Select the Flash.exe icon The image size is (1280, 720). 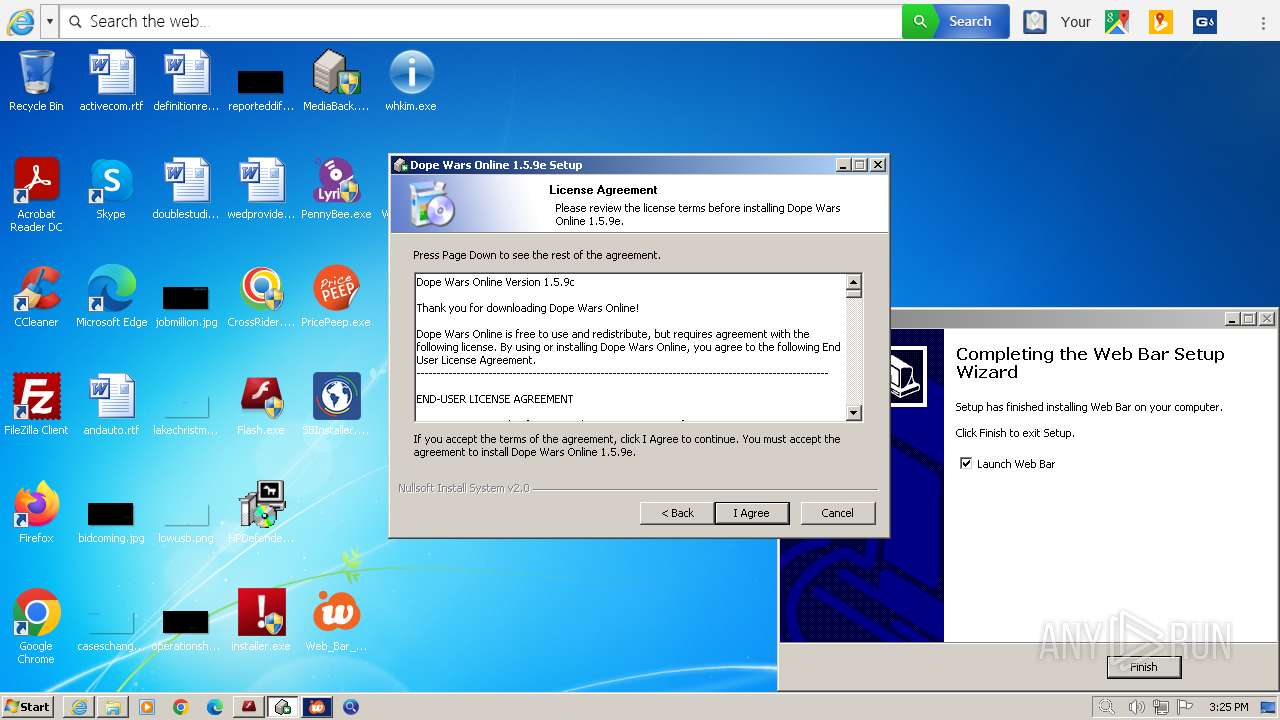[261, 397]
